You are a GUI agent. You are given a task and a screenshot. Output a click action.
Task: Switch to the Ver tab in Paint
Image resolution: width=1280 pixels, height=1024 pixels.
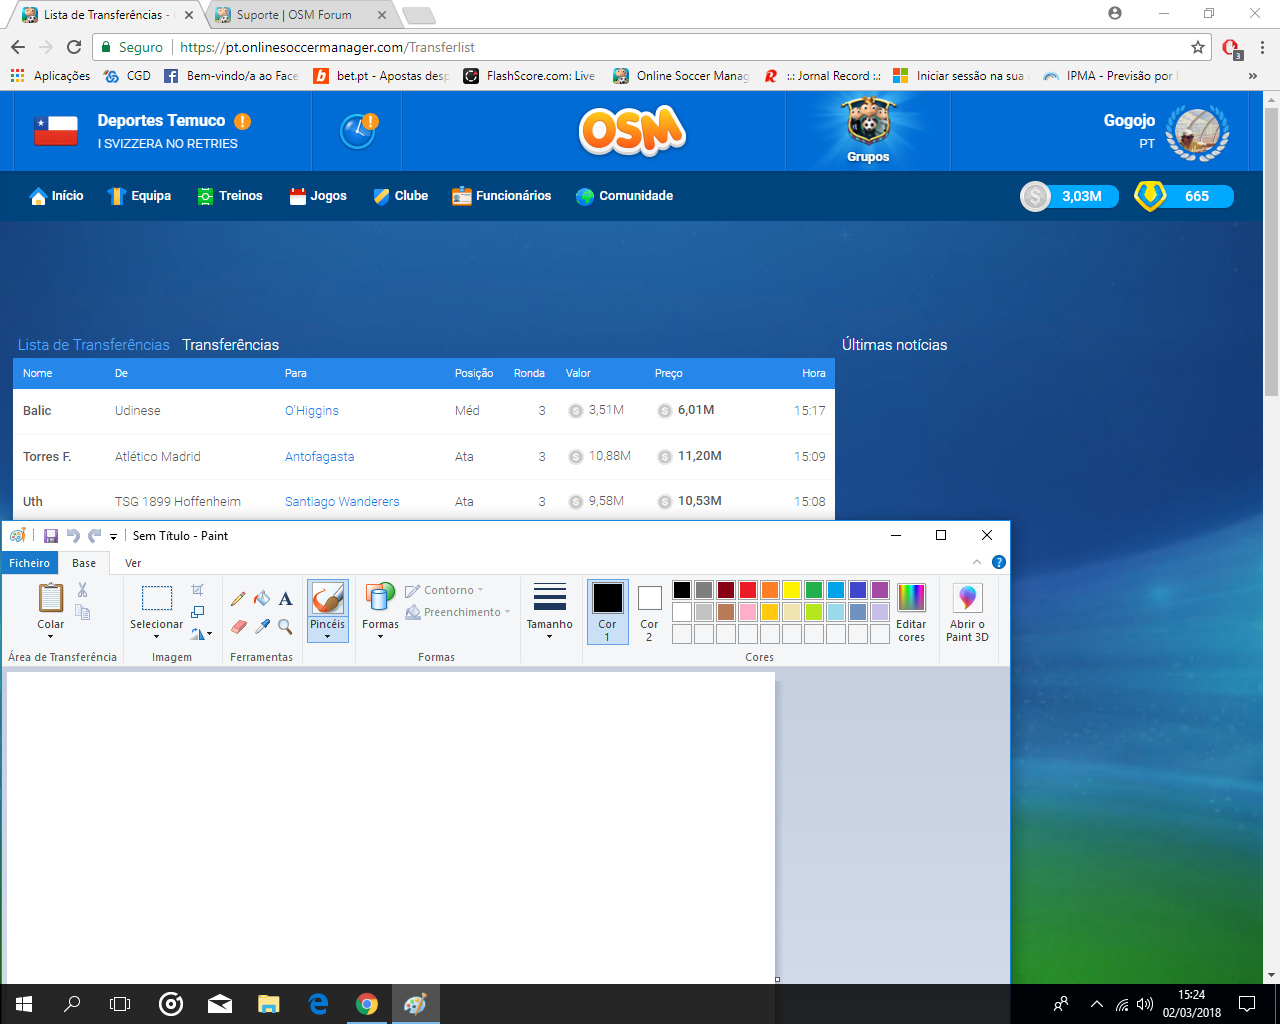[x=133, y=563]
